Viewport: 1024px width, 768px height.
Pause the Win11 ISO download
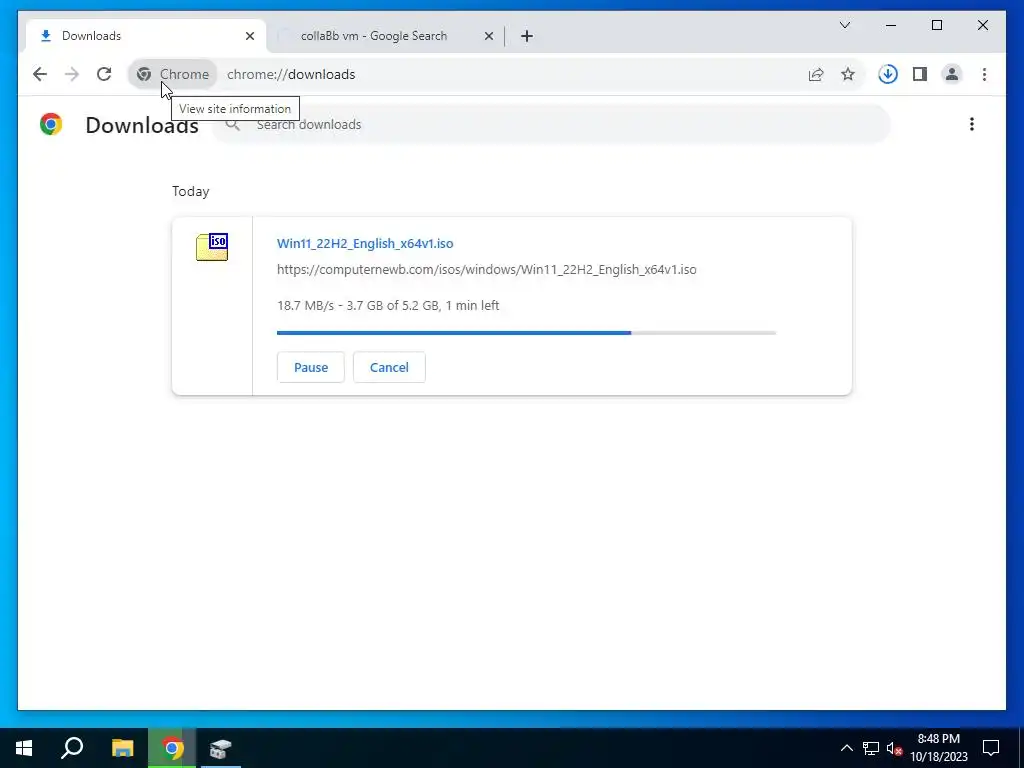coord(310,367)
